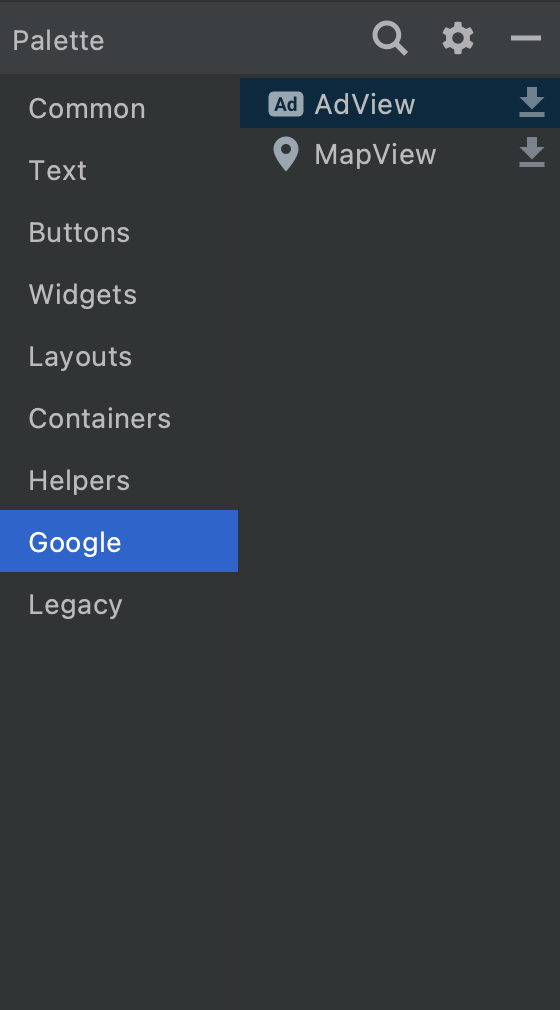Viewport: 560px width, 1010px height.
Task: Hide the Palette panel with the dash icon
Action: tap(526, 39)
